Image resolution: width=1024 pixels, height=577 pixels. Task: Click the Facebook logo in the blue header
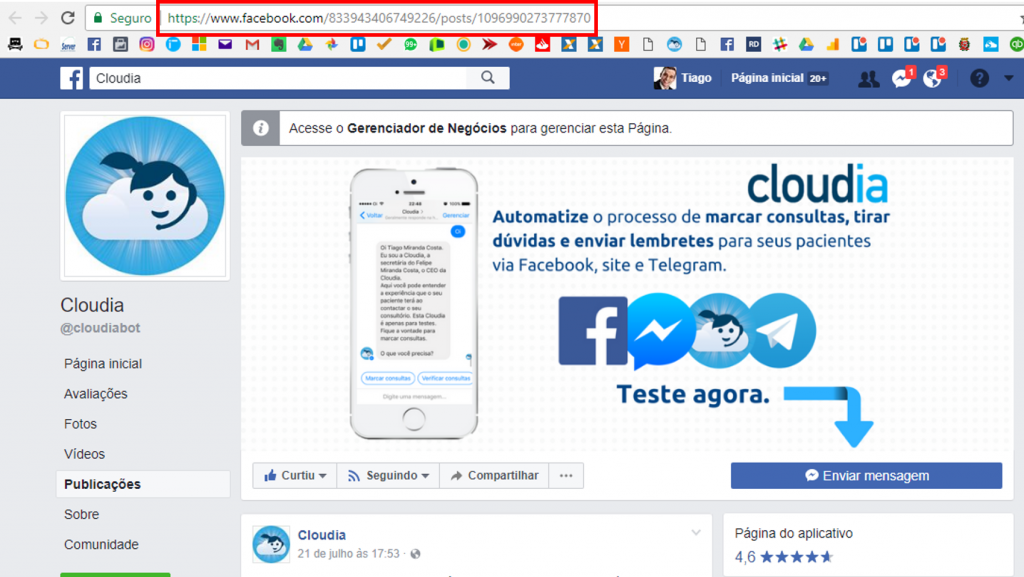pyautogui.click(x=72, y=78)
